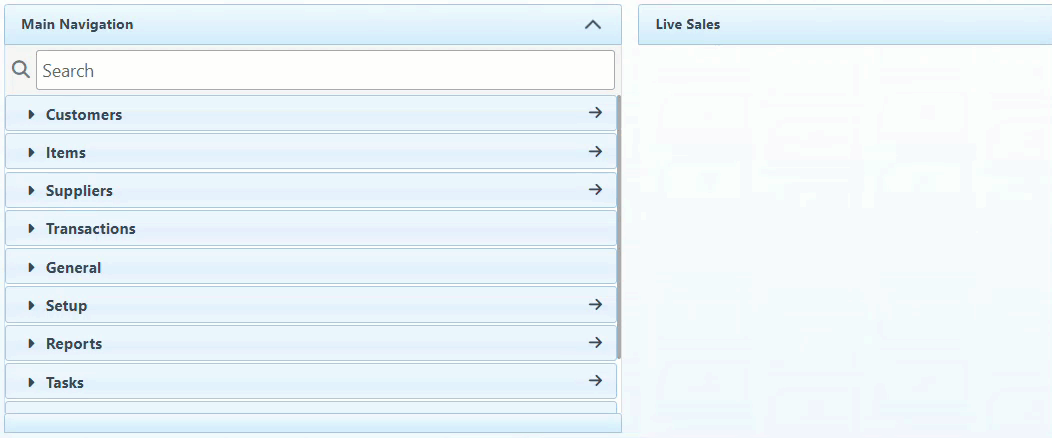Expand the Tasks disclosure triangle

click(x=31, y=383)
